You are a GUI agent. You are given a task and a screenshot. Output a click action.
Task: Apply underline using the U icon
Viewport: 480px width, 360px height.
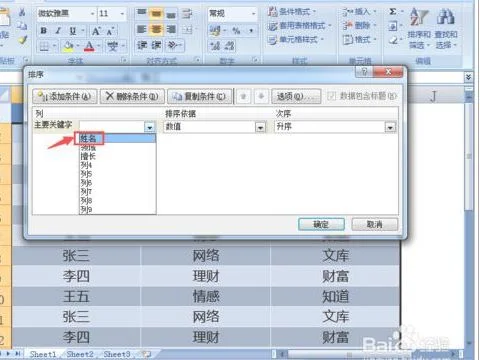tap(72, 31)
